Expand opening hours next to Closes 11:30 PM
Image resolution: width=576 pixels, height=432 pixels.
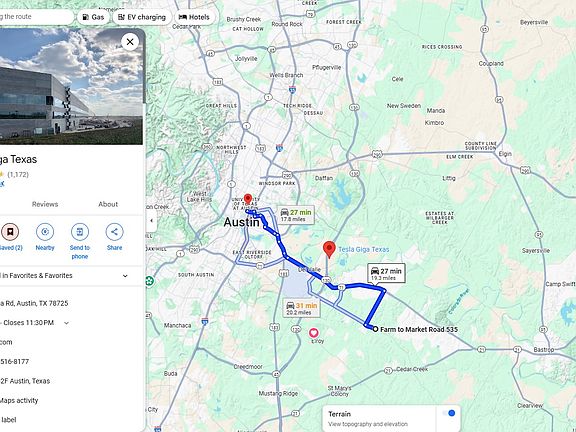click(x=66, y=323)
